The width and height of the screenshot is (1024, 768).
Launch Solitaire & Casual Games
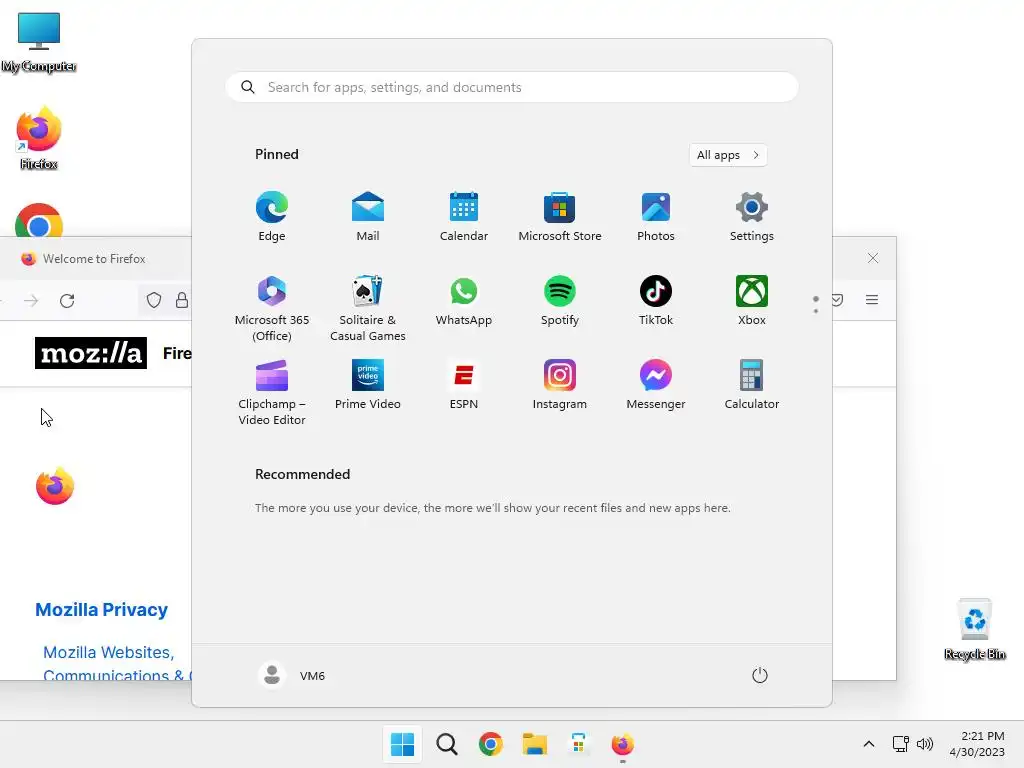click(x=368, y=308)
